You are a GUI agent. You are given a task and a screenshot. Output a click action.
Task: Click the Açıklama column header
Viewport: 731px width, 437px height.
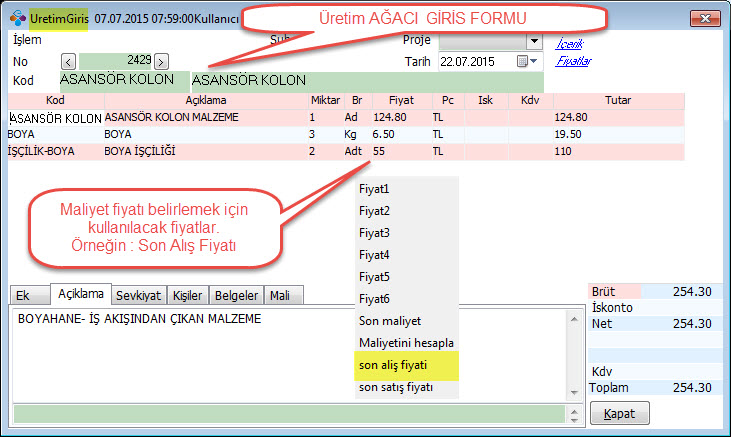(206, 100)
